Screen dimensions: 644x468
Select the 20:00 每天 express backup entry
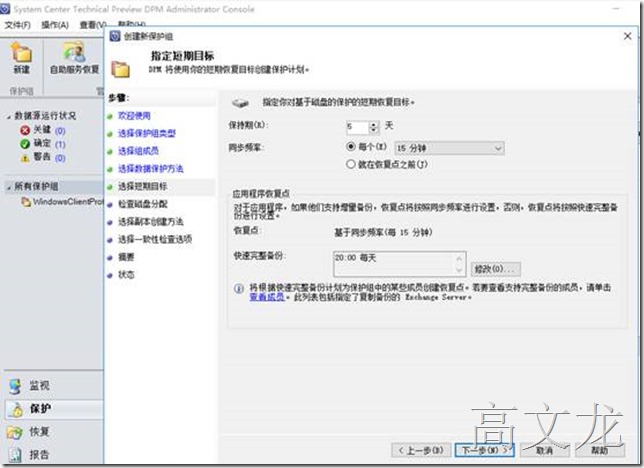[355, 258]
